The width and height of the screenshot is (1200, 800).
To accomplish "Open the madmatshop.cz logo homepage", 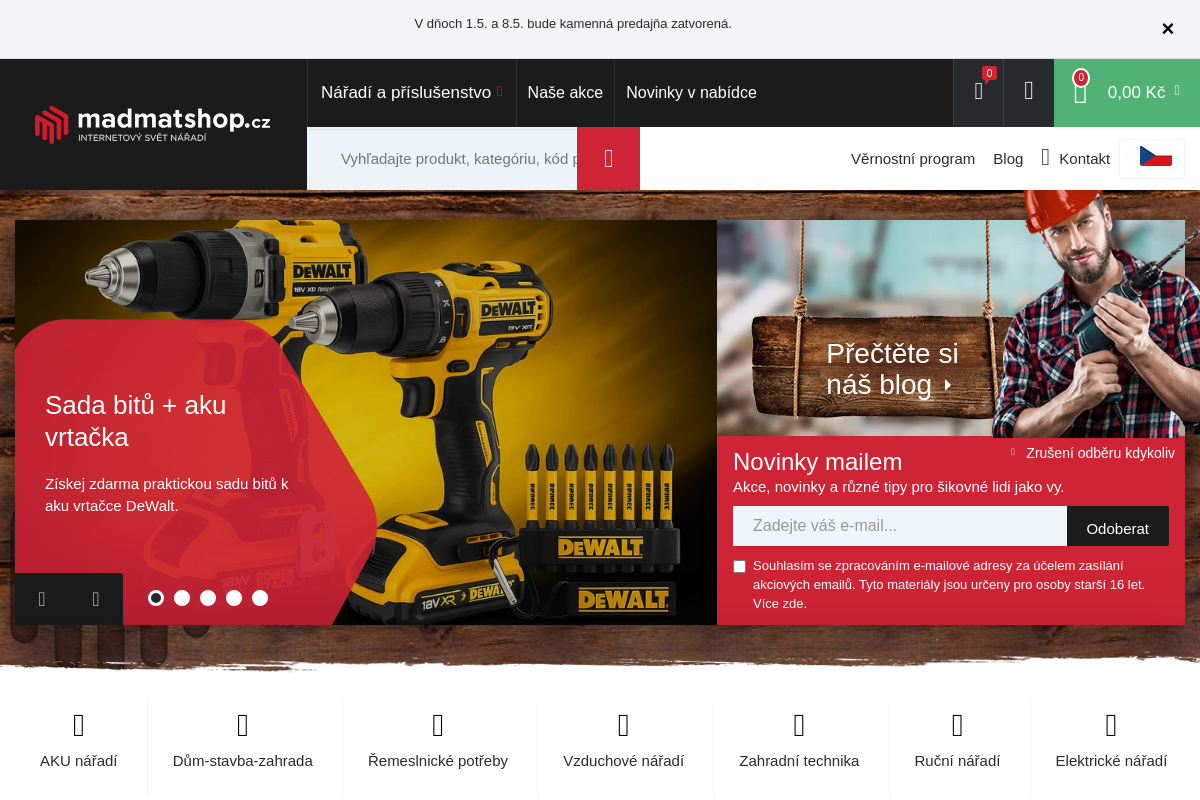I will click(x=153, y=124).
